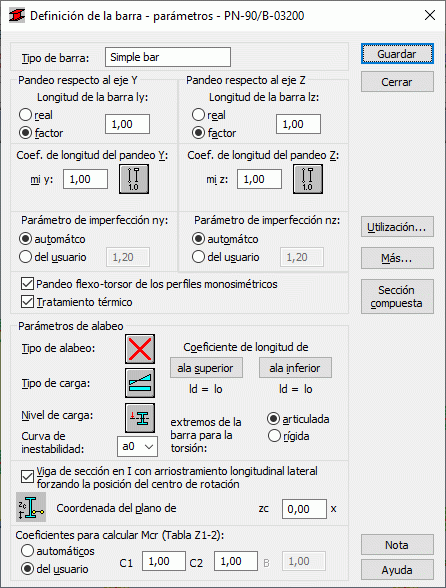Select rígida torsion end option
446x588 pixels.
(x=274, y=436)
